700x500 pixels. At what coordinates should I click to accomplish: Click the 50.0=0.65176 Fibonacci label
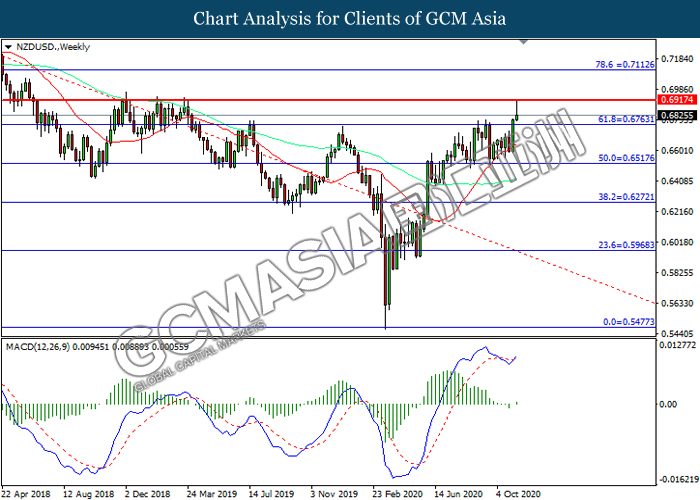[x=626, y=158]
